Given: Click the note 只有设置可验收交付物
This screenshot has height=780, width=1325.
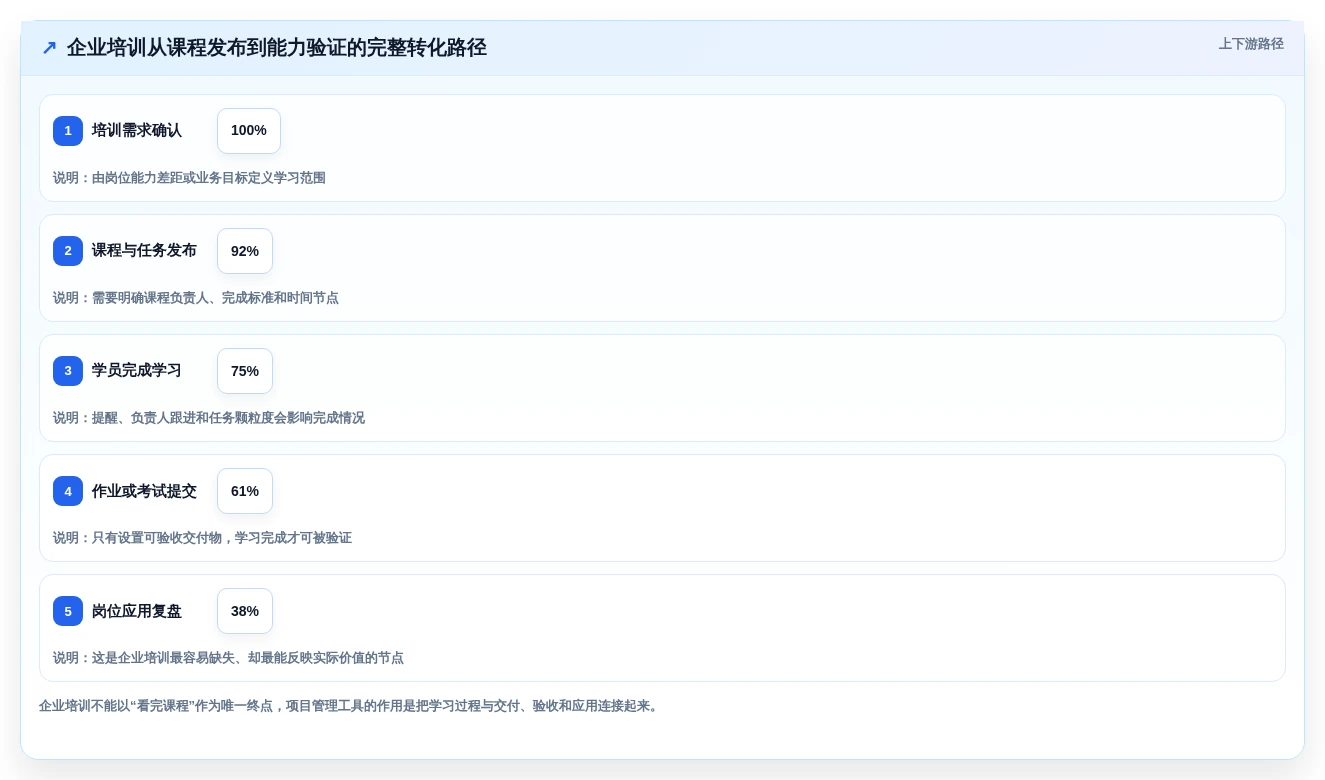Looking at the screenshot, I should [x=202, y=538].
